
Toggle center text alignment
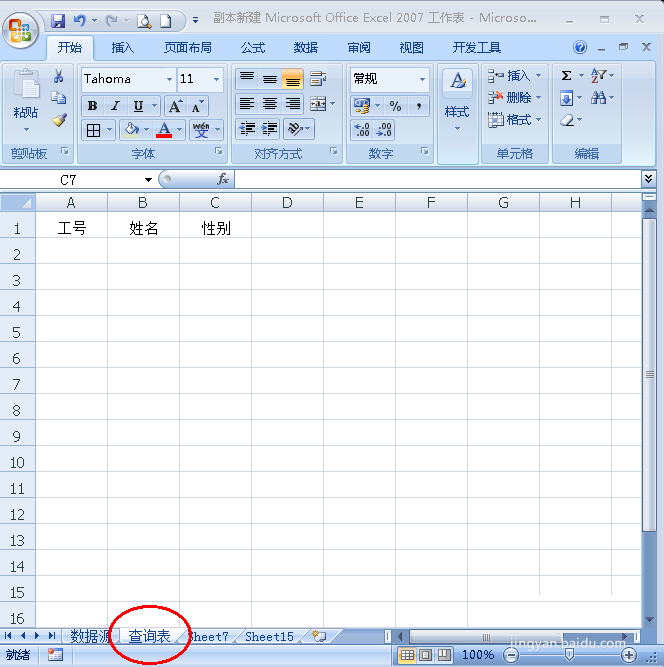click(x=270, y=104)
